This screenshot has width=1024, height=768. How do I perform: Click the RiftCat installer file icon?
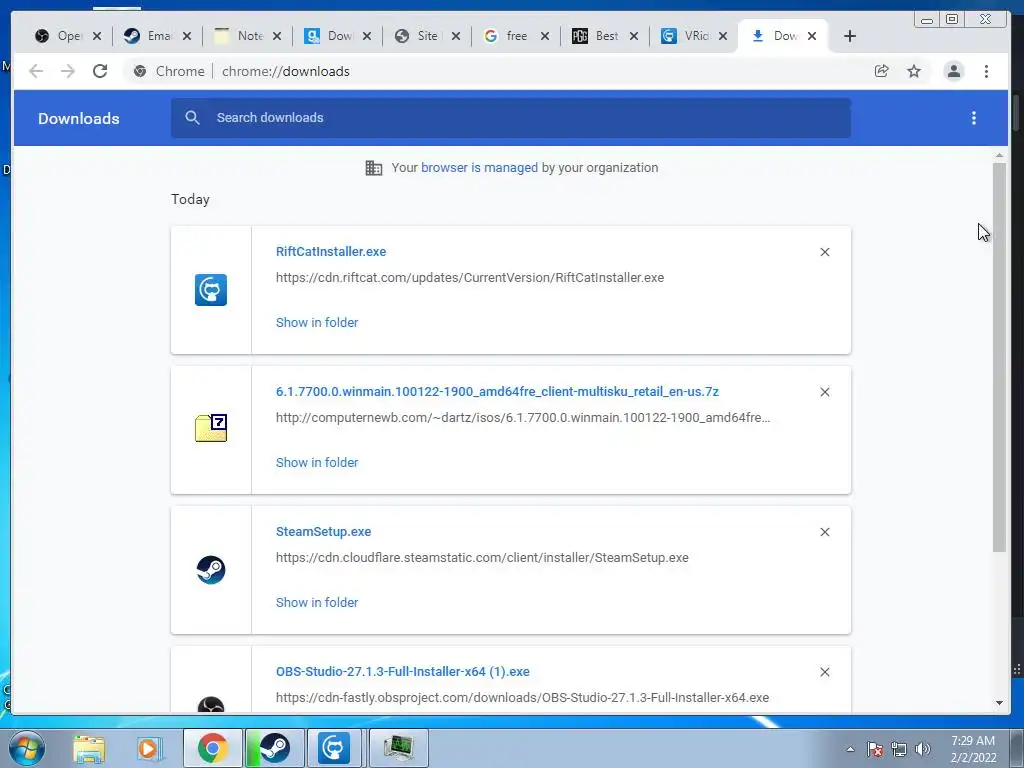[211, 290]
